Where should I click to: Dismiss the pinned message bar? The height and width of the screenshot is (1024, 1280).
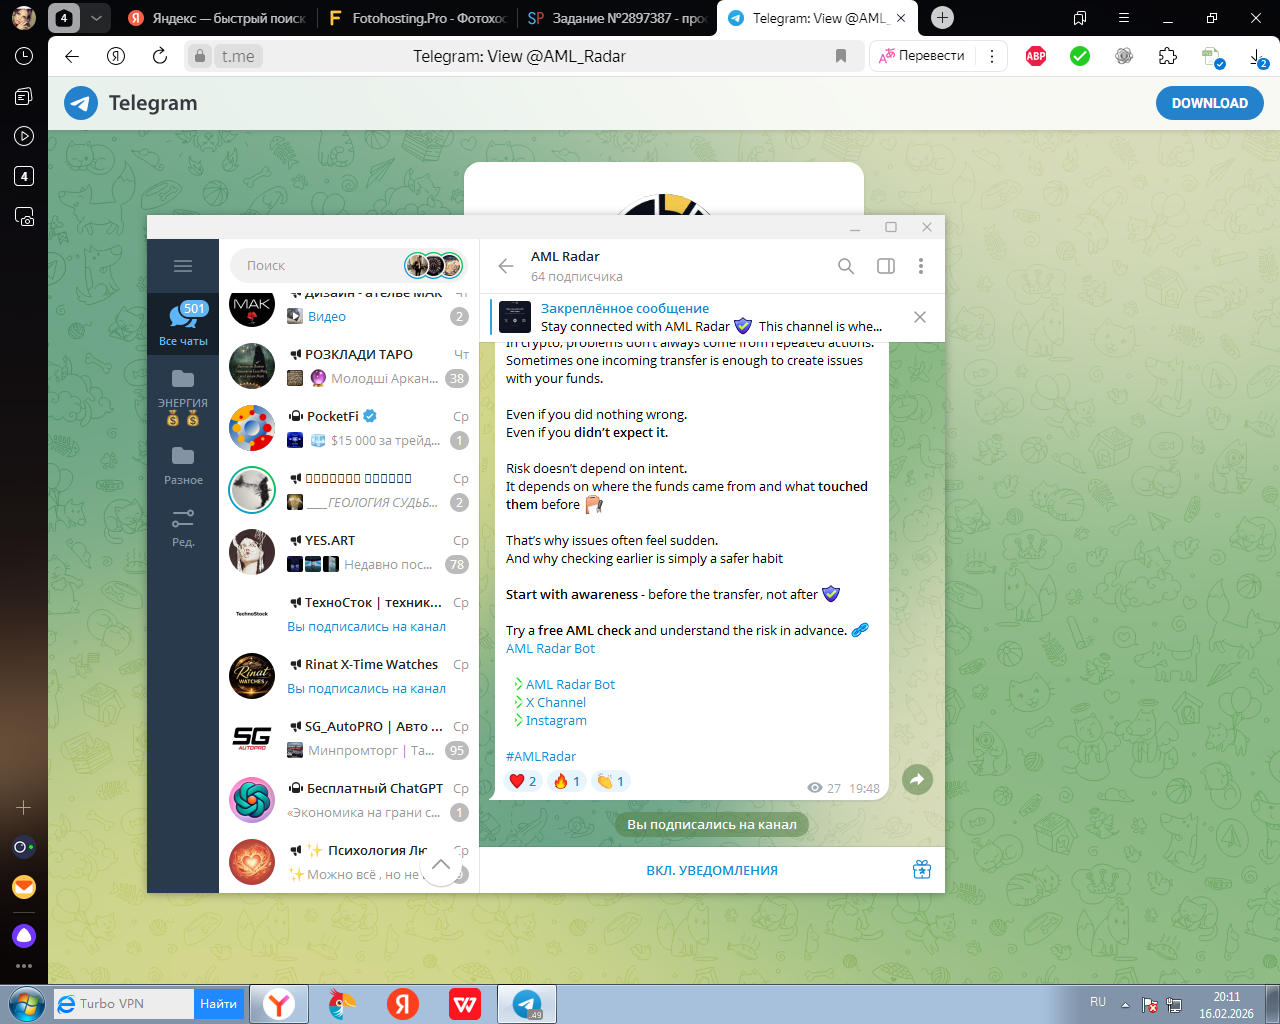[x=920, y=317]
